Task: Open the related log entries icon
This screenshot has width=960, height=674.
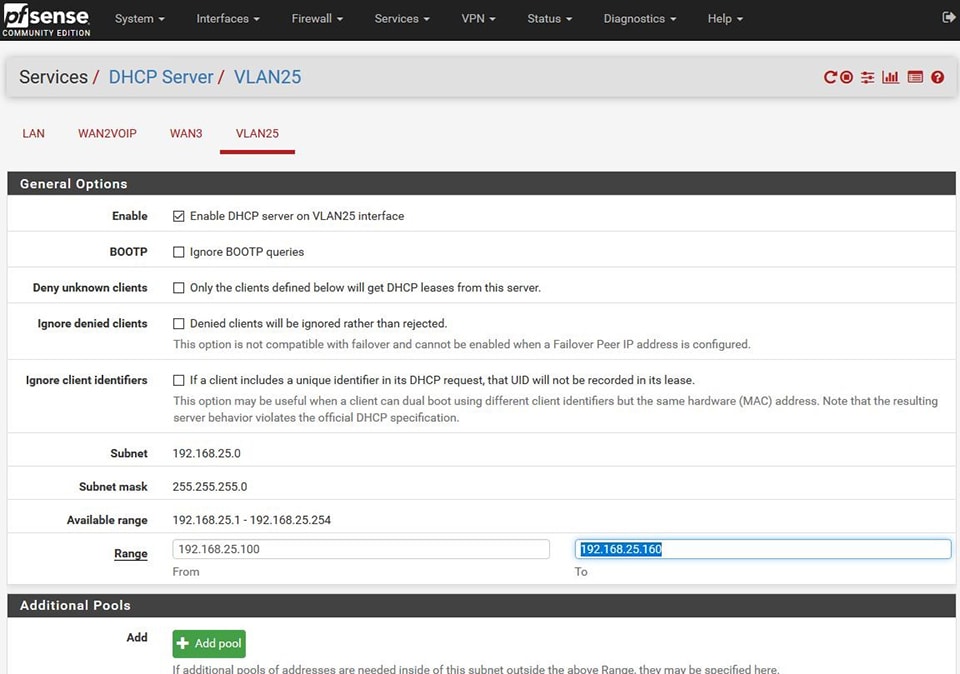Action: click(915, 77)
